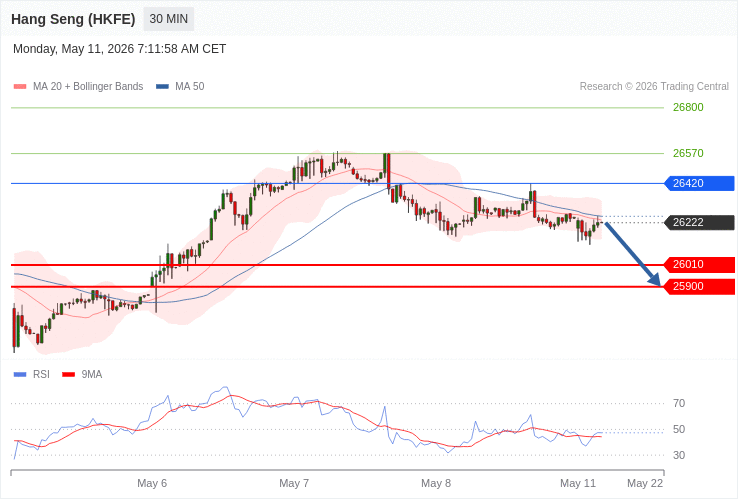Image resolution: width=738 pixels, height=500 pixels.
Task: Toggle the RSI legend label
Action: pyautogui.click(x=41, y=374)
